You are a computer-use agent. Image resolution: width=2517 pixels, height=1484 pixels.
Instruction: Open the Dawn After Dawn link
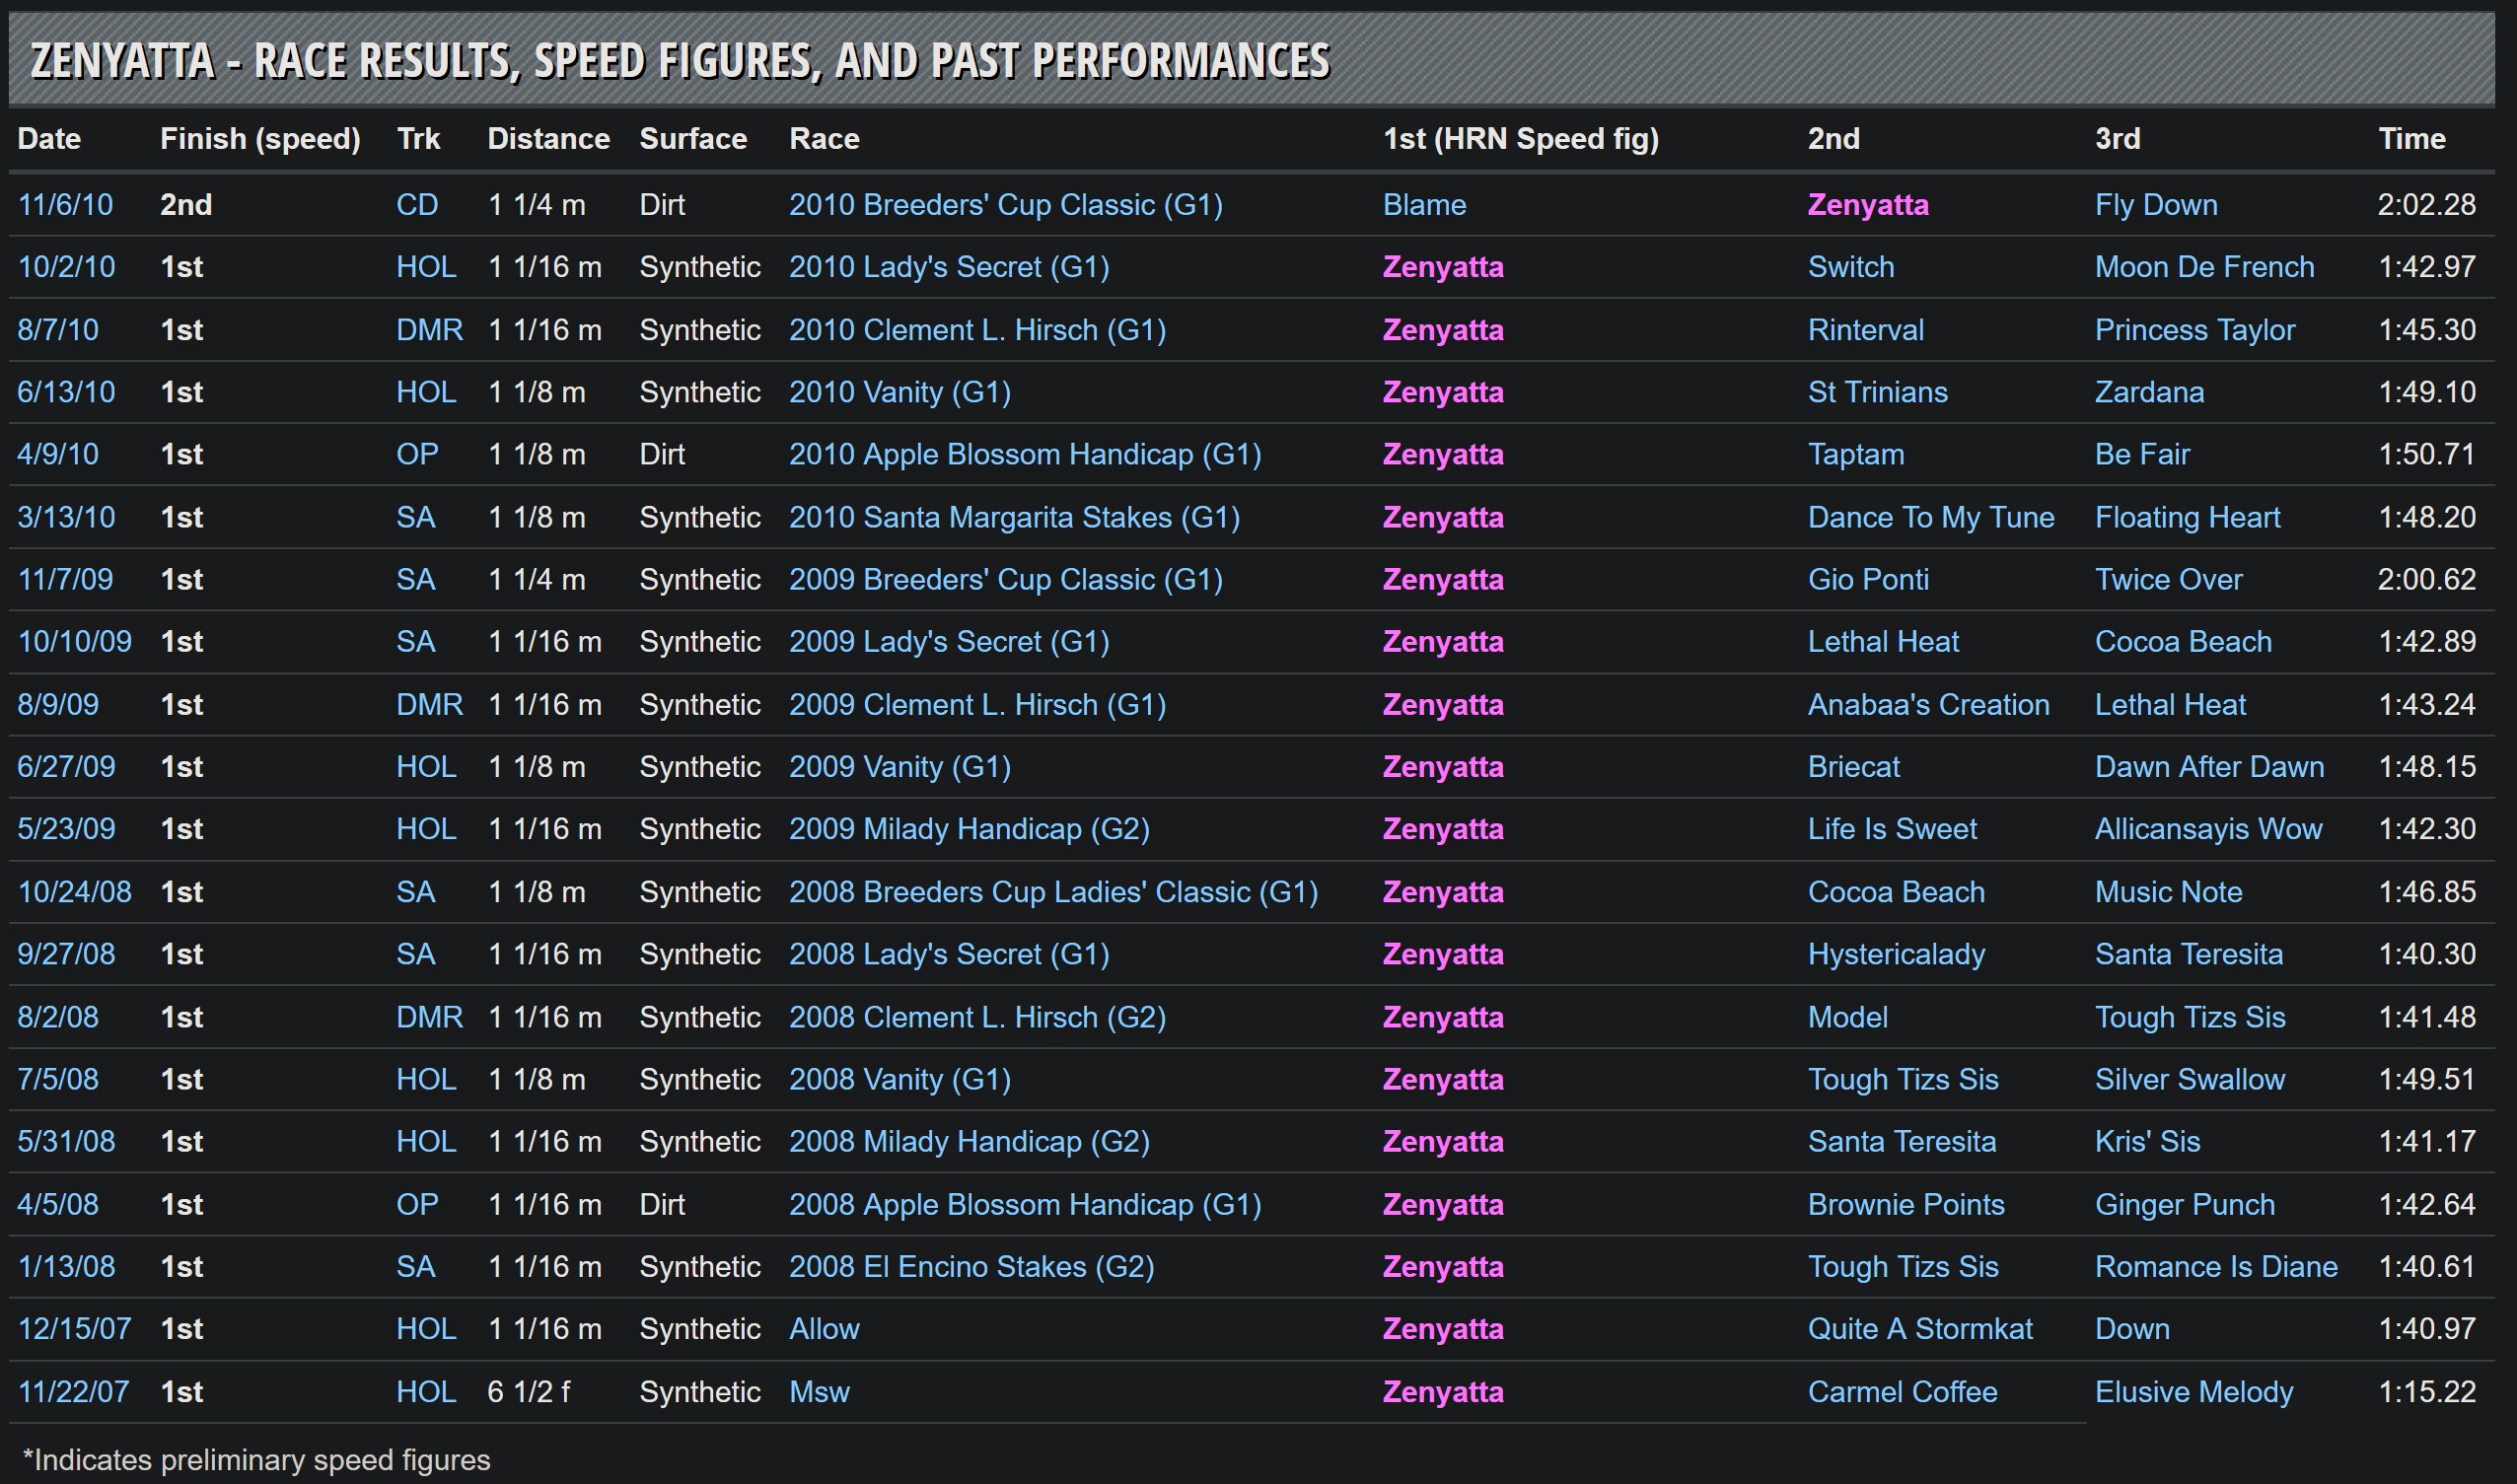tap(2209, 767)
